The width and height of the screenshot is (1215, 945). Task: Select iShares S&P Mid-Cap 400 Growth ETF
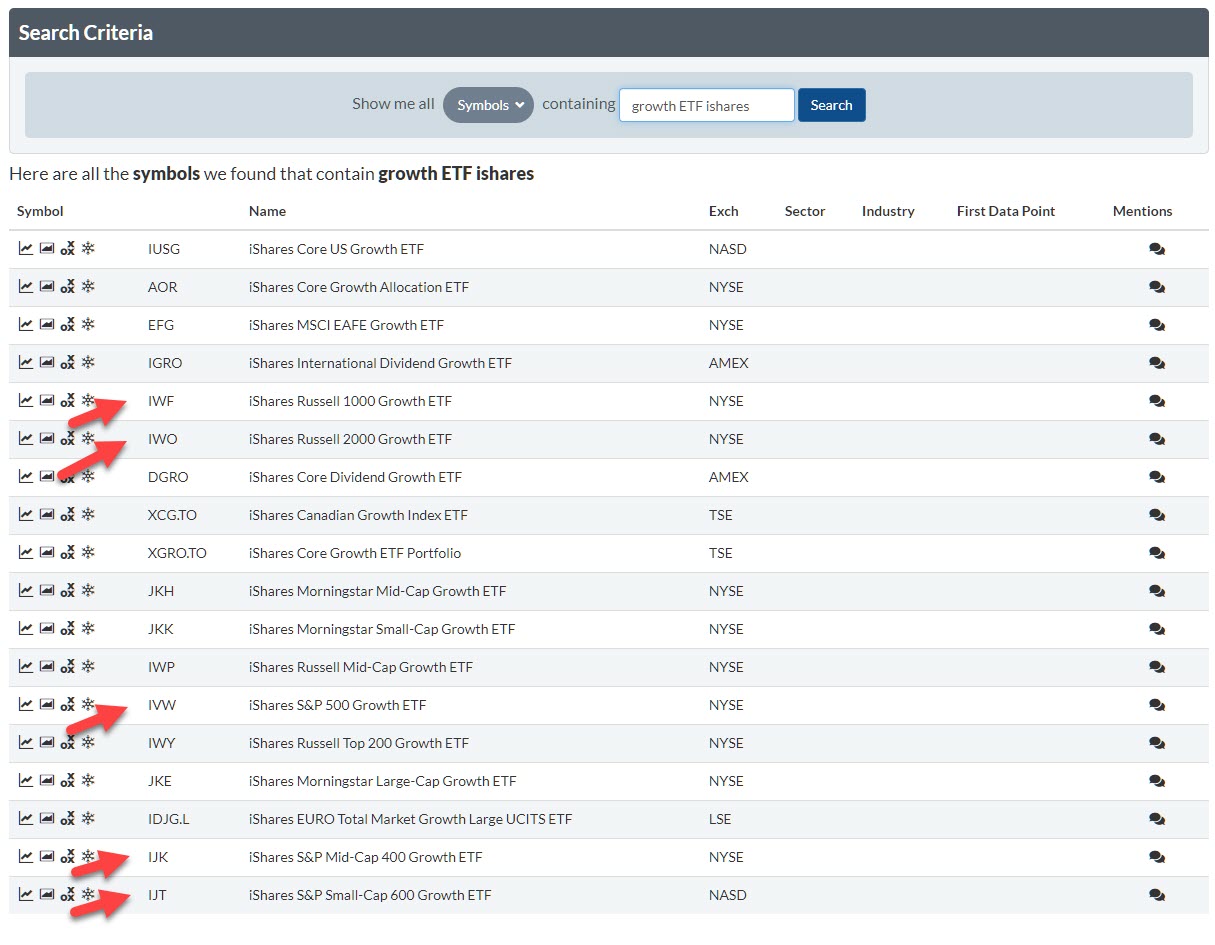click(364, 857)
